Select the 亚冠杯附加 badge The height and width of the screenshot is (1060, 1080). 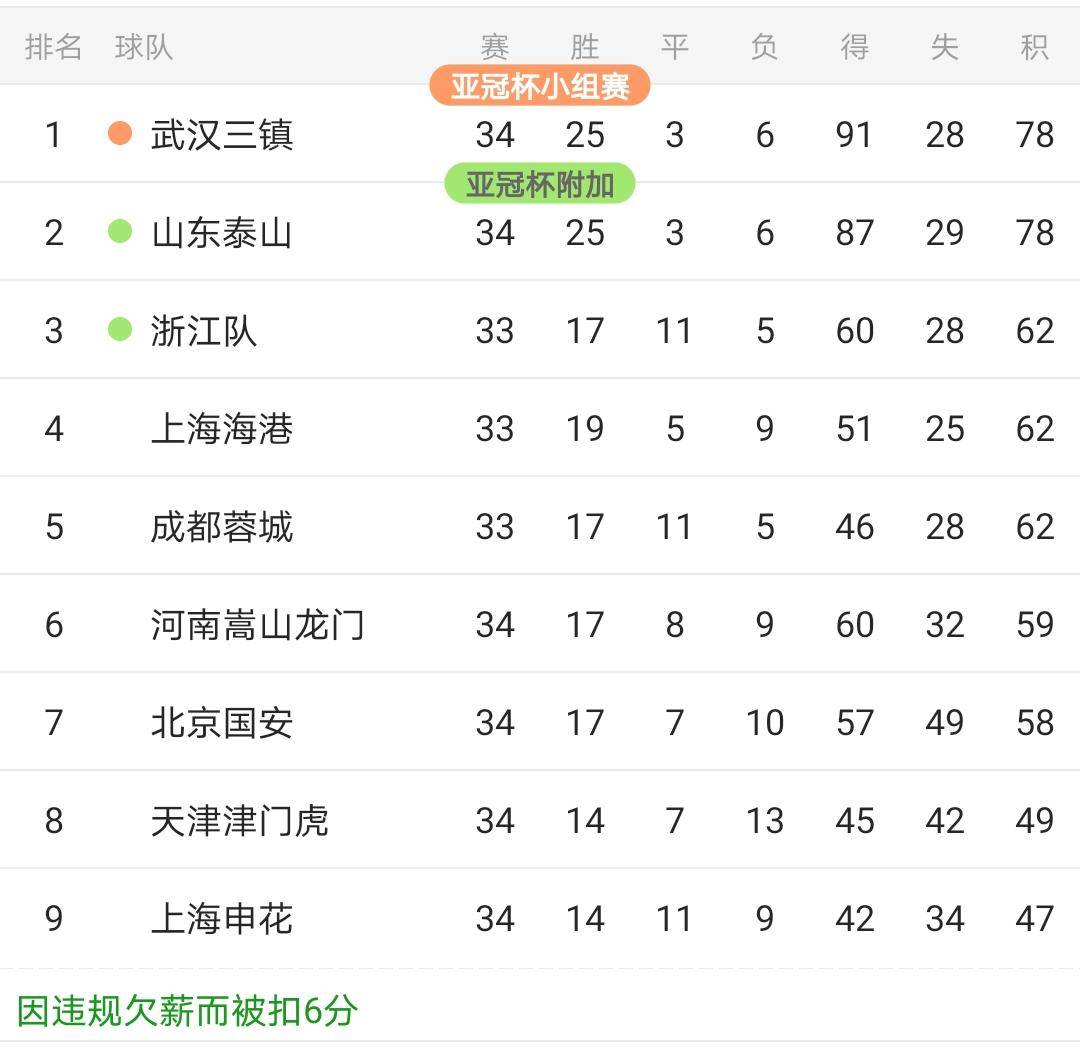(x=540, y=183)
